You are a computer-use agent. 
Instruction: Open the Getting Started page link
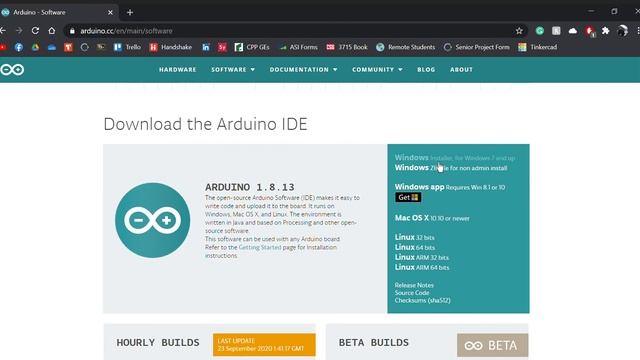[260, 247]
